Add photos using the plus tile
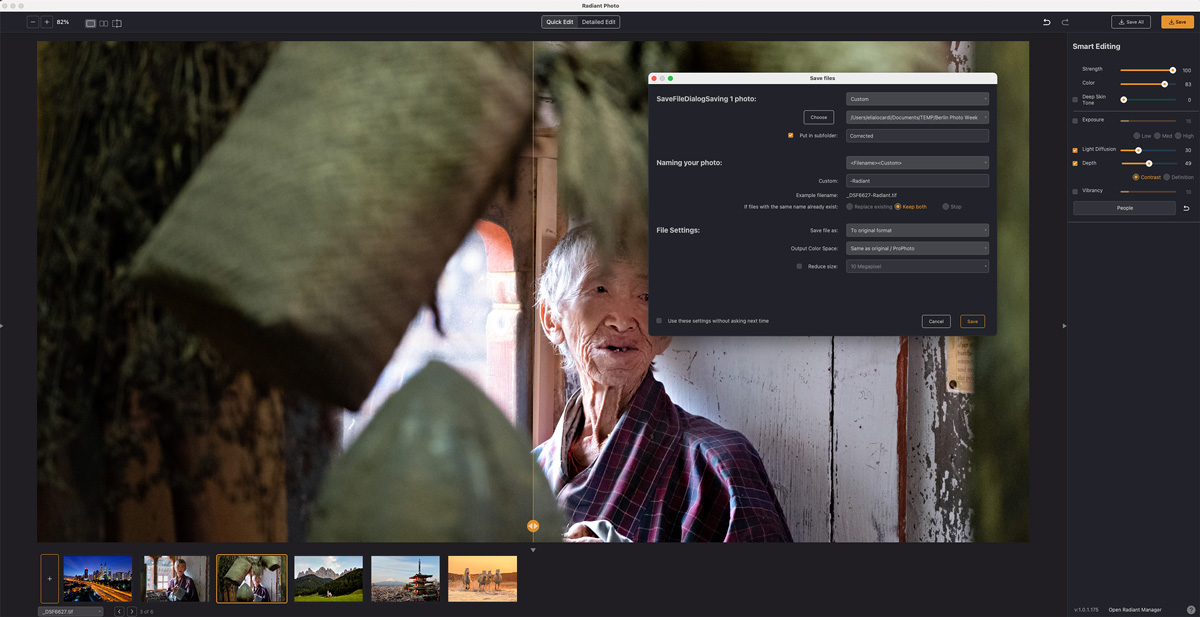The width and height of the screenshot is (1200, 617). point(49,578)
